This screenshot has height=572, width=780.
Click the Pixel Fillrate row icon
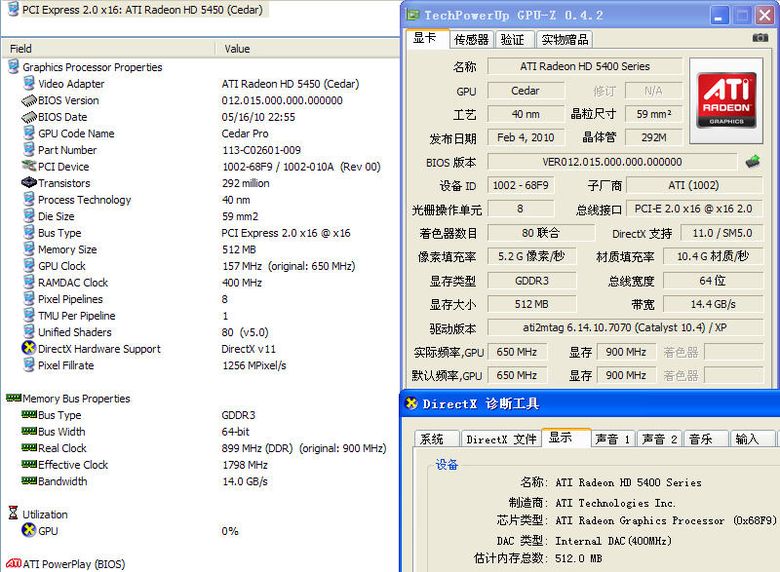click(x=29, y=365)
